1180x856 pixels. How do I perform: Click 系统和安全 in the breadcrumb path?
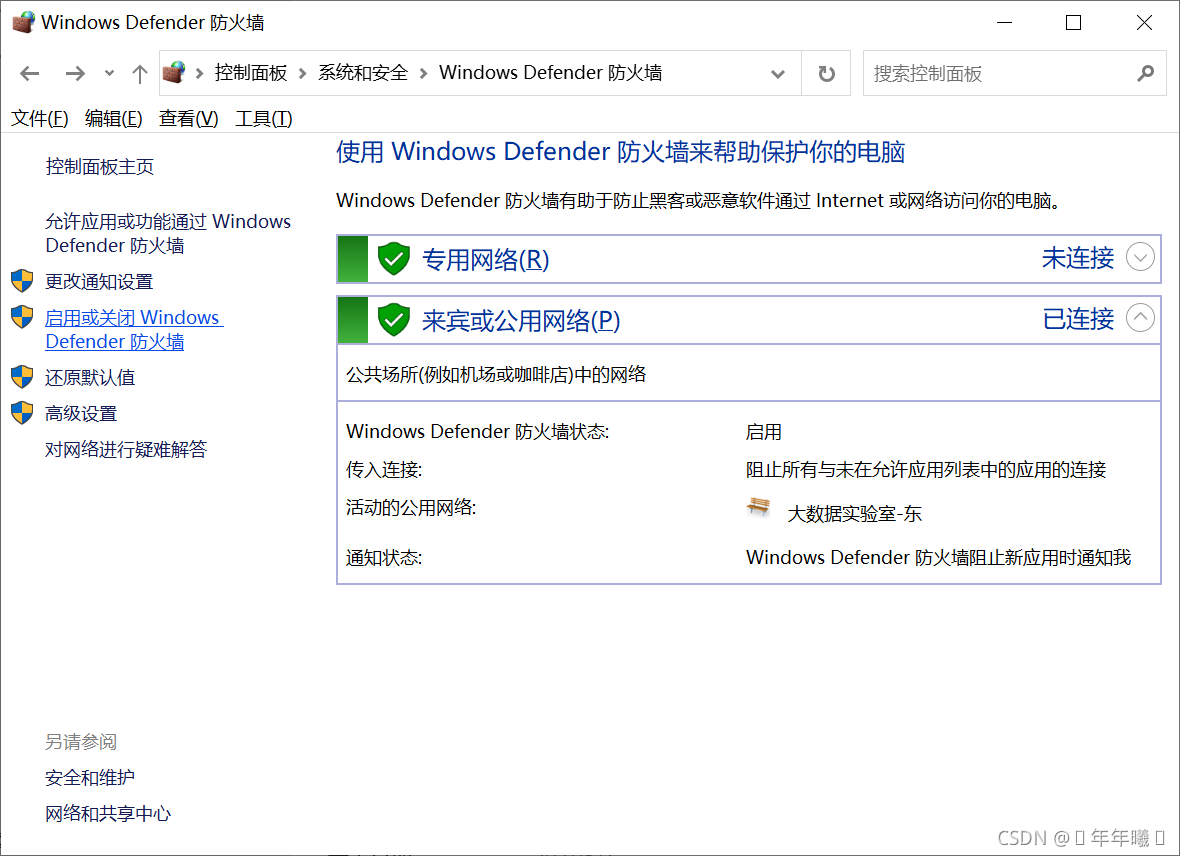363,73
